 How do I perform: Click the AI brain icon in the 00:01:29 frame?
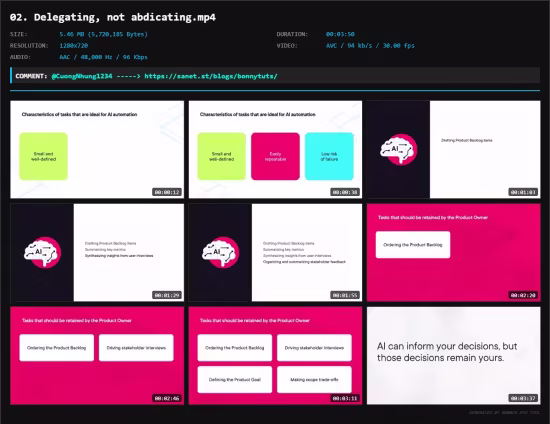[43, 253]
